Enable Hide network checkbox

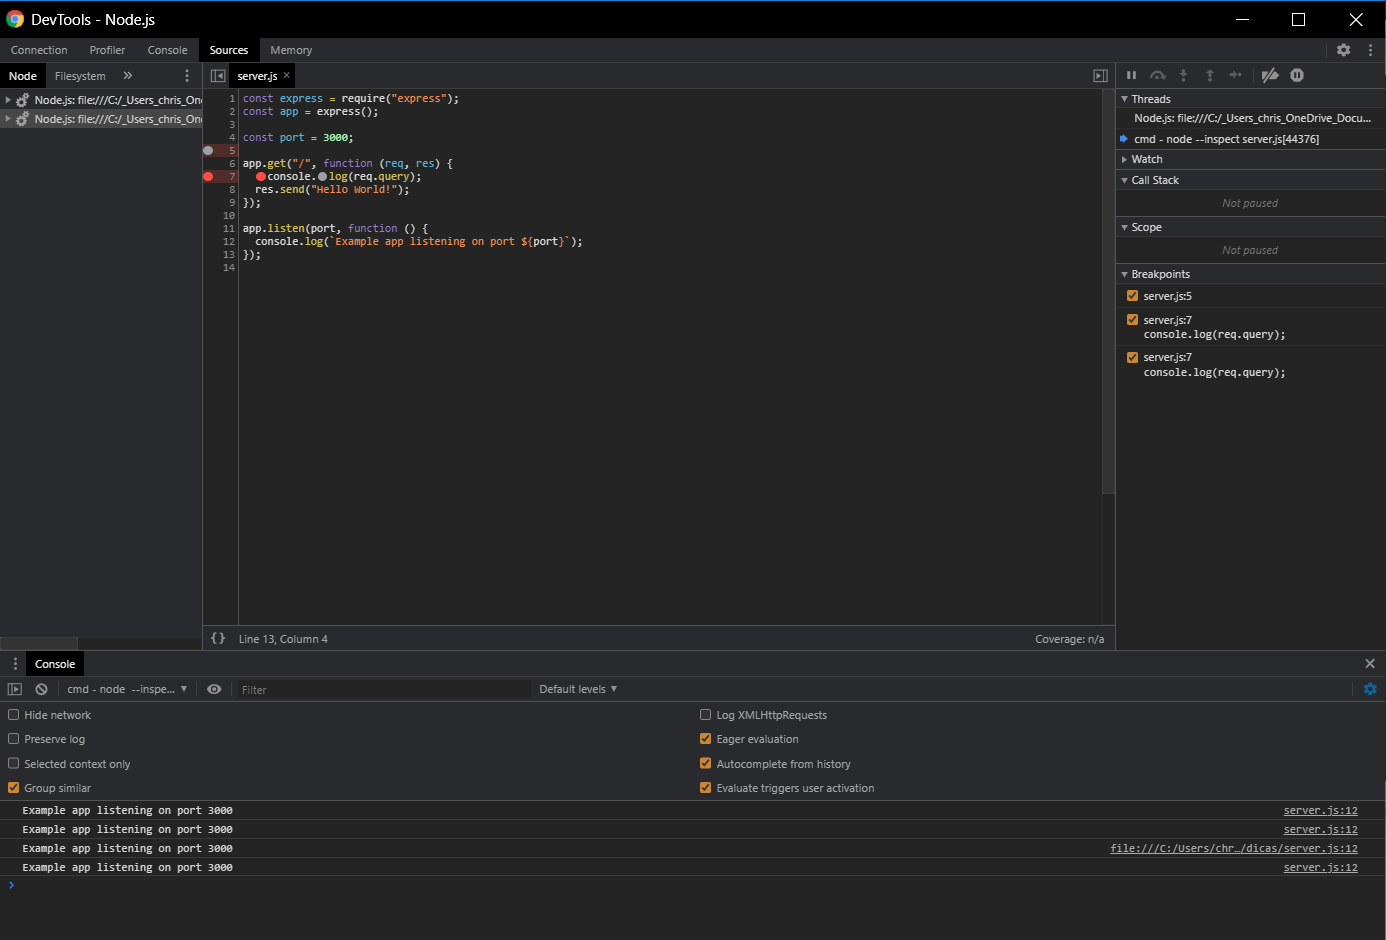coord(14,715)
